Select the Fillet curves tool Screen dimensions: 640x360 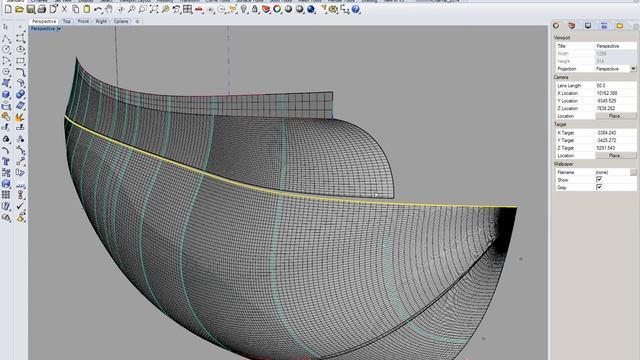click(x=20, y=72)
